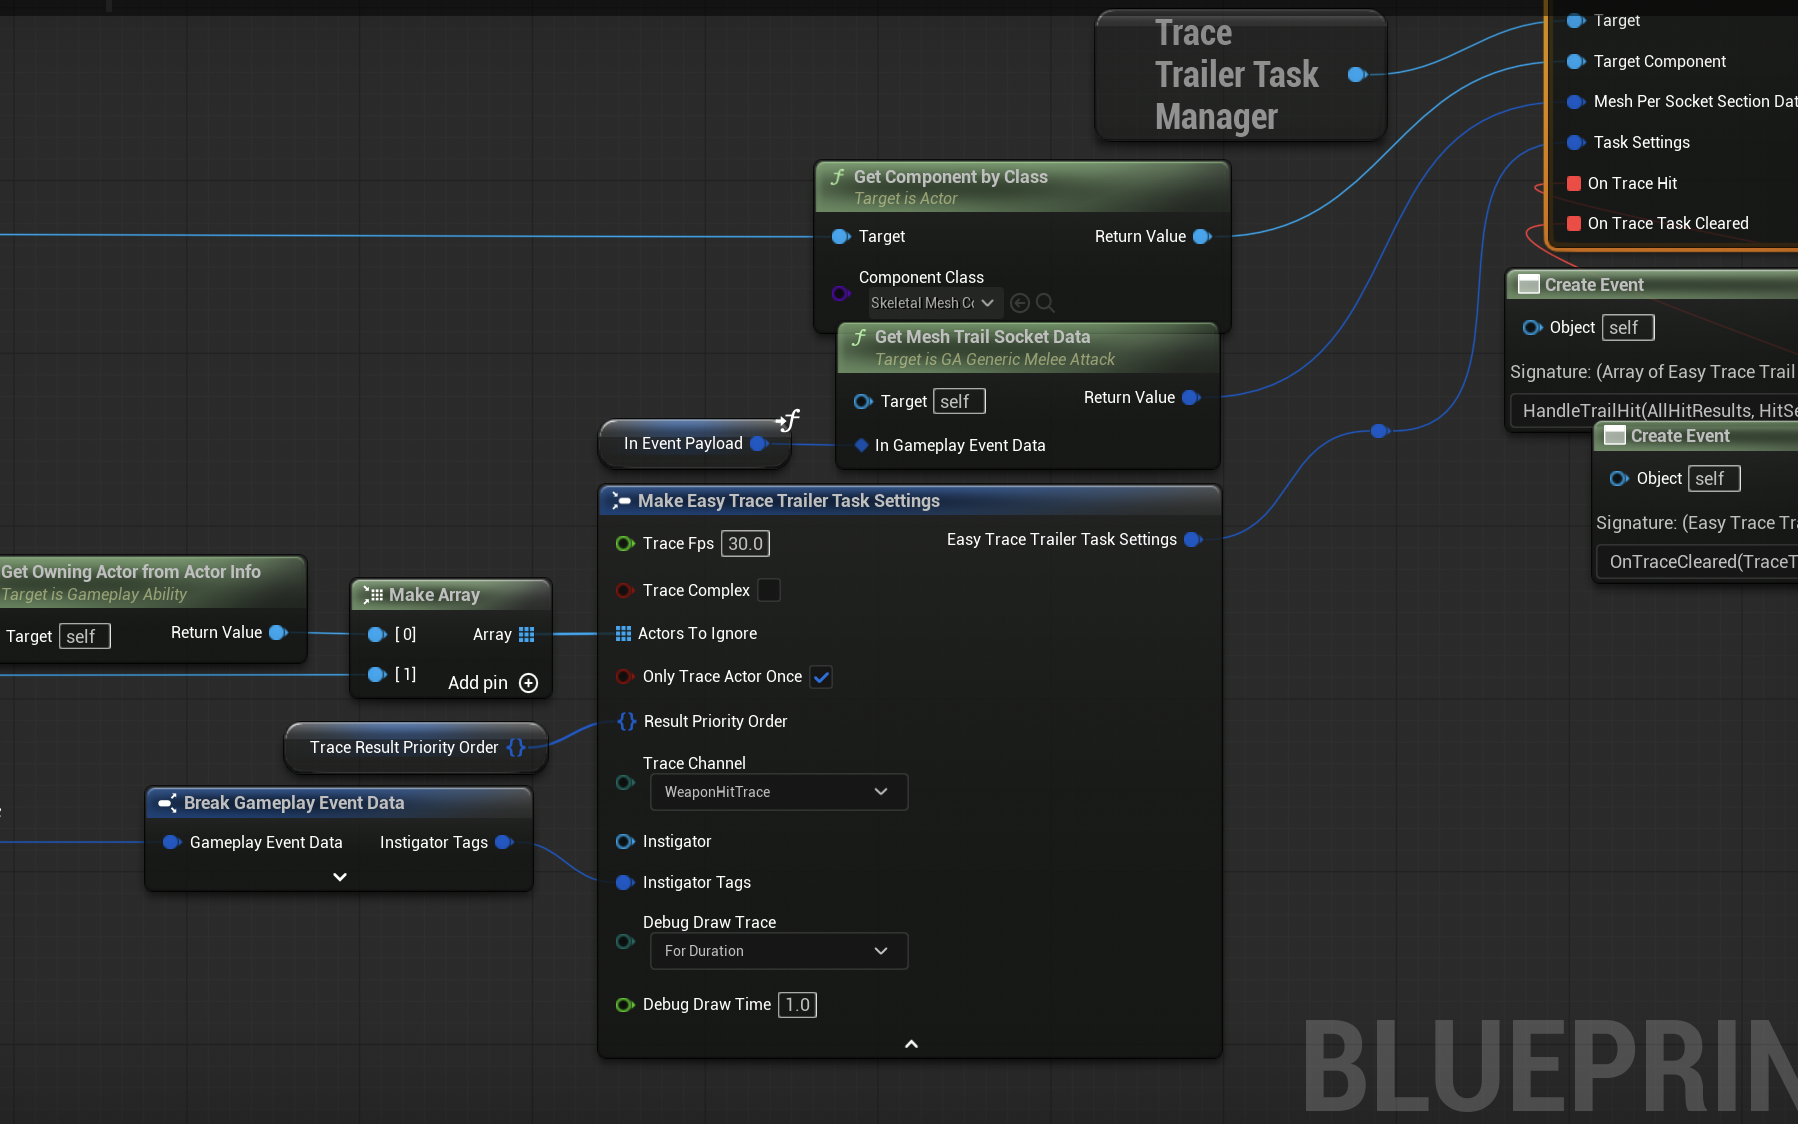The width and height of the screenshot is (1798, 1124).
Task: Click the On Trace Task Cleared delegate pin
Action: pyautogui.click(x=1573, y=223)
